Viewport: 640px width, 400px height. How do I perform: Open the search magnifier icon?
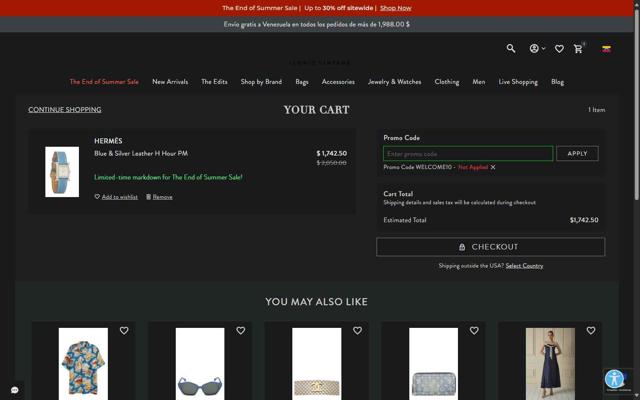[x=511, y=49]
